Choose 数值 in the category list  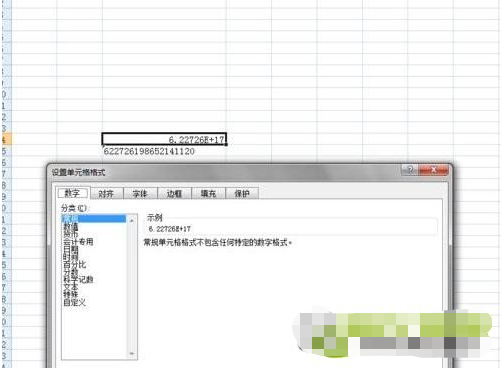(x=71, y=226)
